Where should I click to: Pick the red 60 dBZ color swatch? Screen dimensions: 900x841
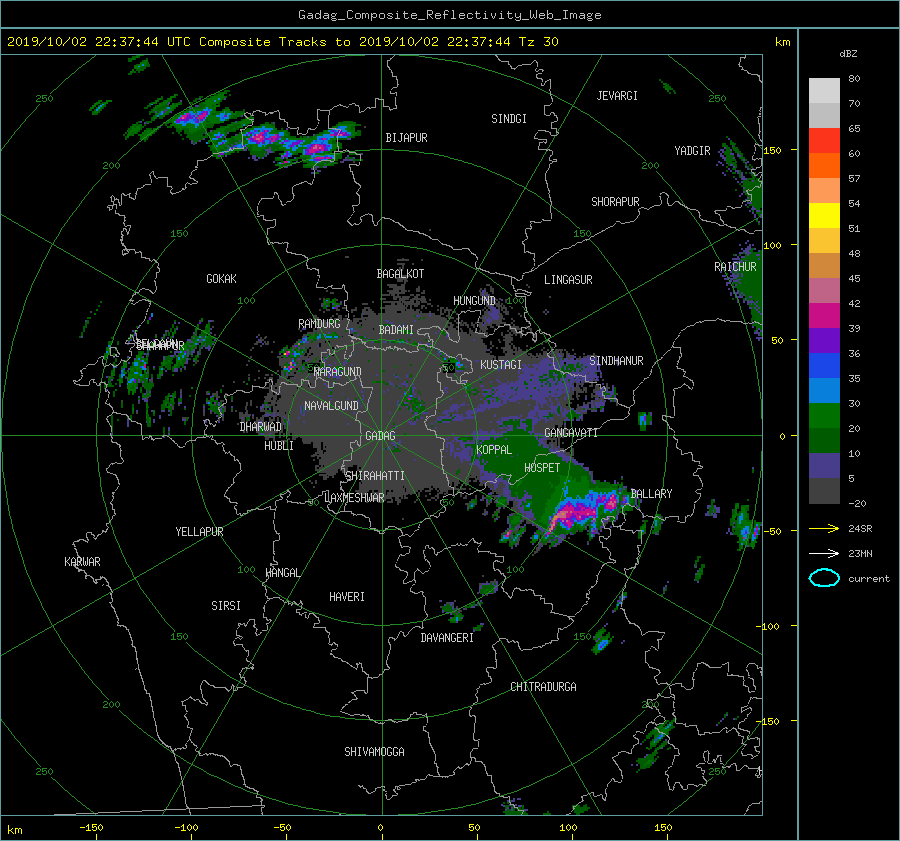[x=824, y=141]
